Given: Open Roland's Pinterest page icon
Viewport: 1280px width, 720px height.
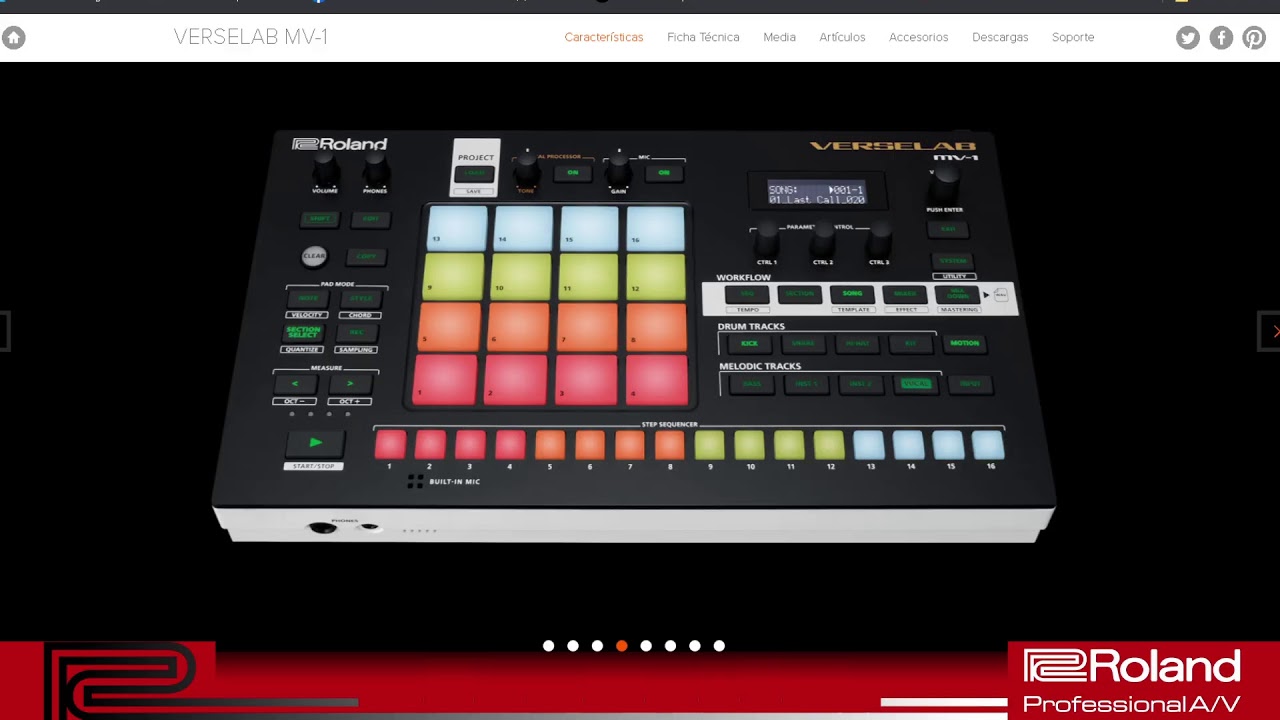Looking at the screenshot, I should point(1254,38).
